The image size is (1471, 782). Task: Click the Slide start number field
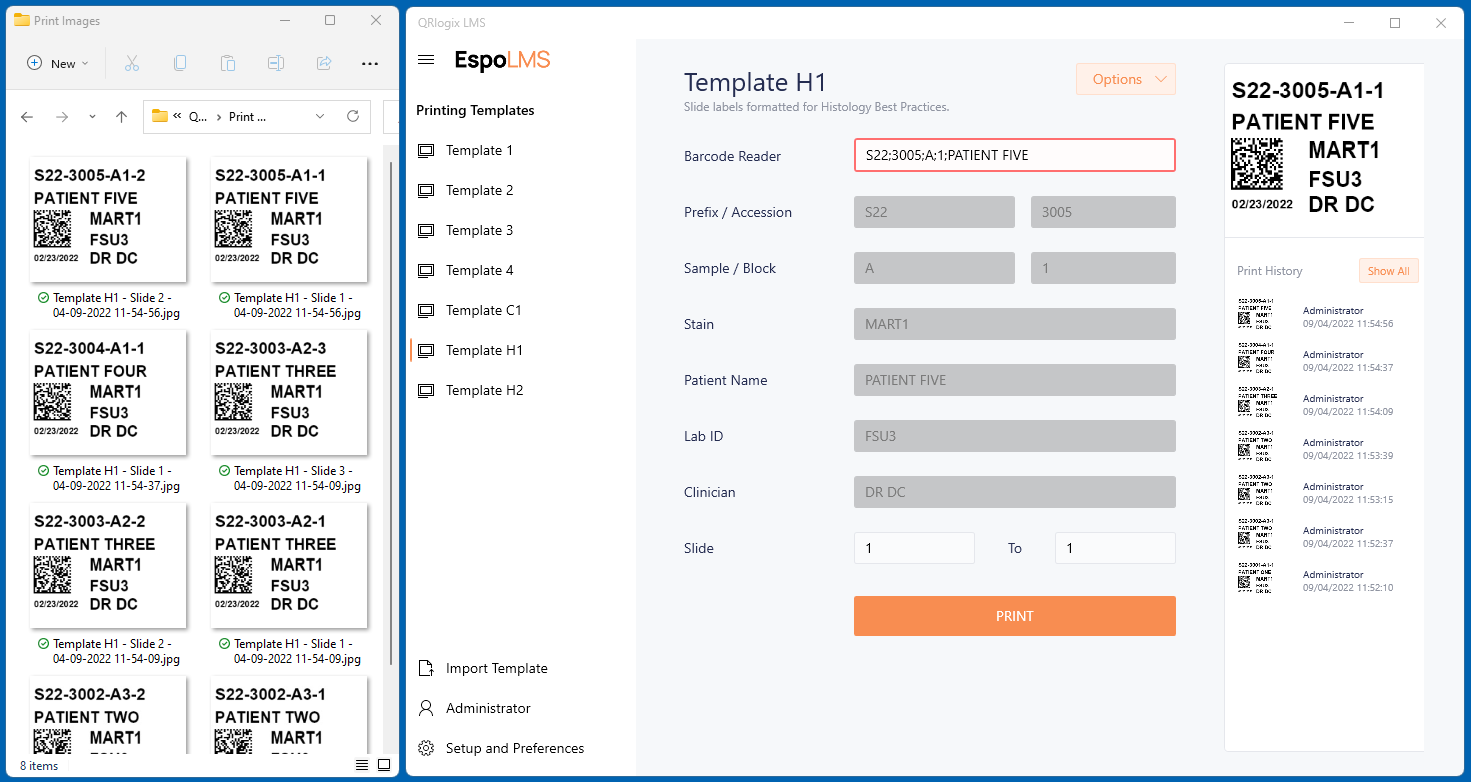(914, 548)
